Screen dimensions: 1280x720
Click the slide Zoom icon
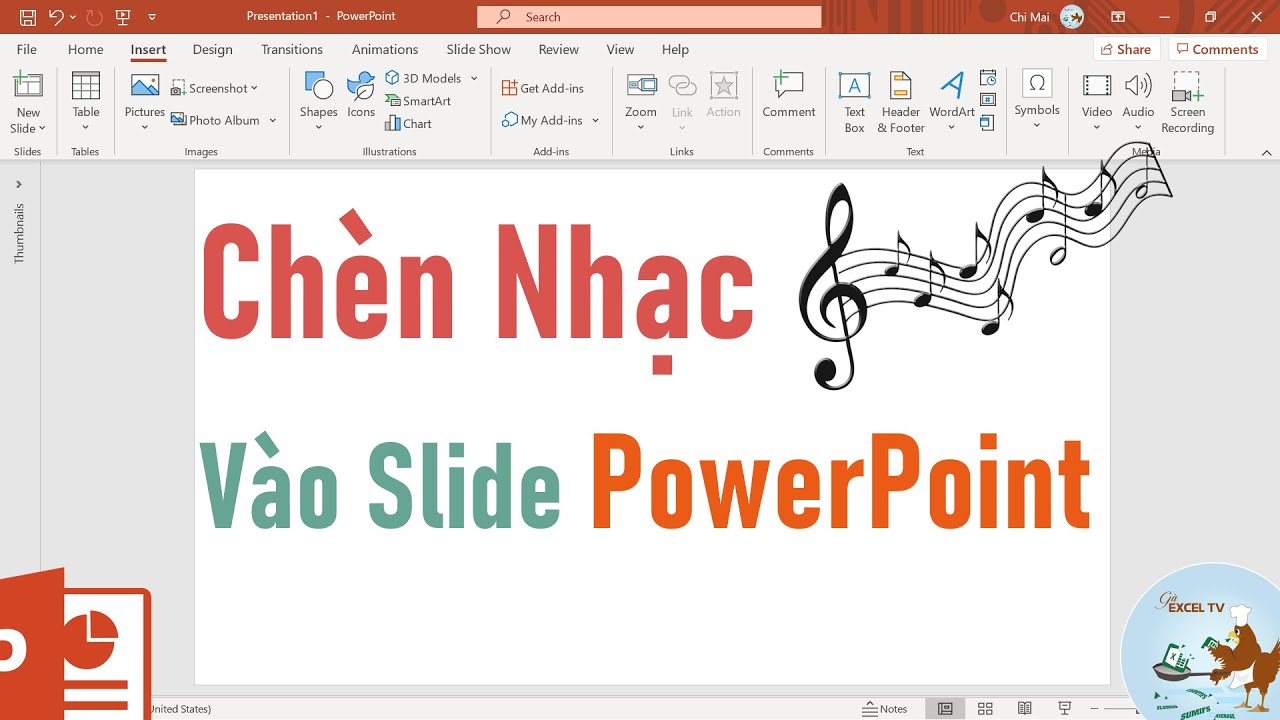[x=641, y=86]
